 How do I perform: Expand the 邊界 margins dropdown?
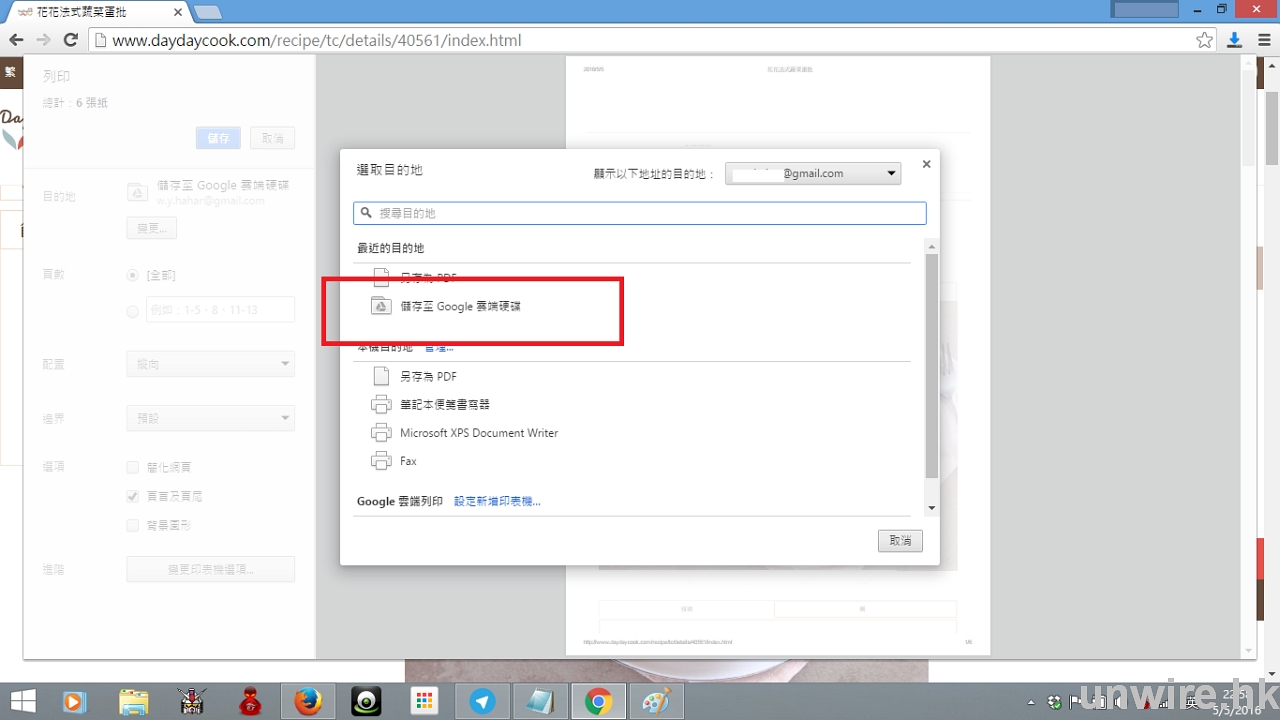tap(210, 418)
